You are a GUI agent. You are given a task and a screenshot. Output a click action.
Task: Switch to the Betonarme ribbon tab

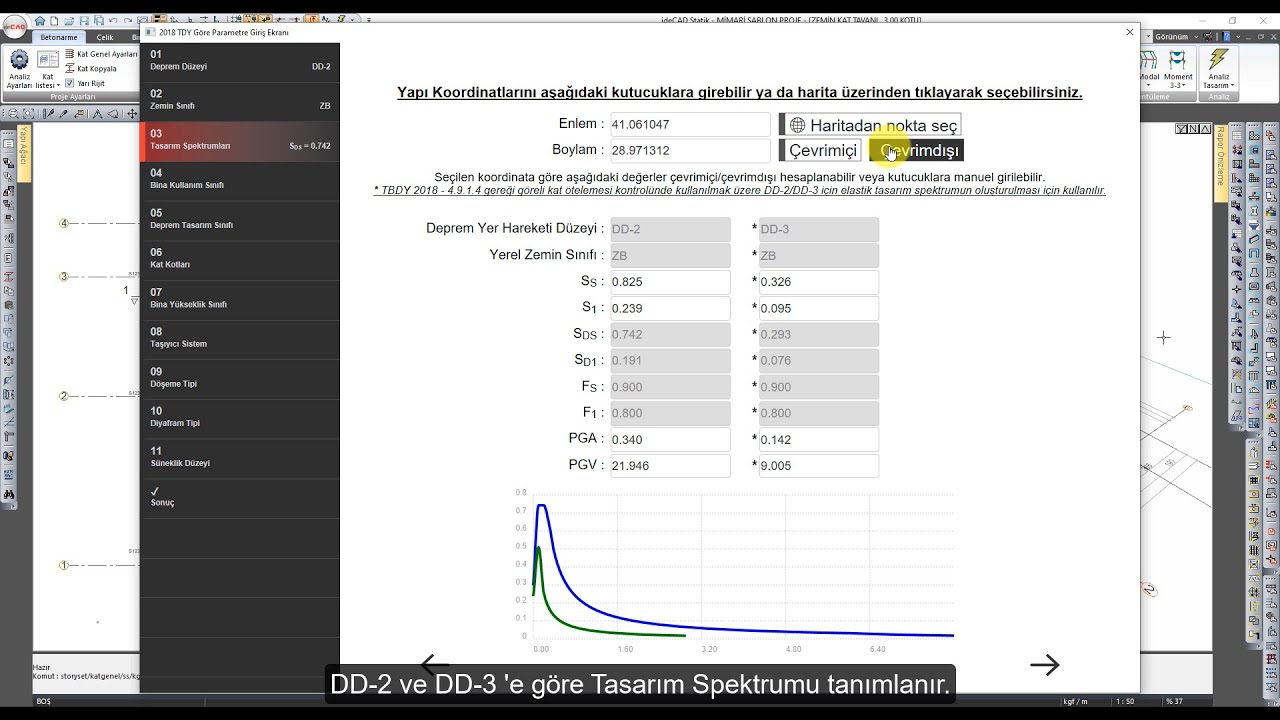[x=58, y=37]
